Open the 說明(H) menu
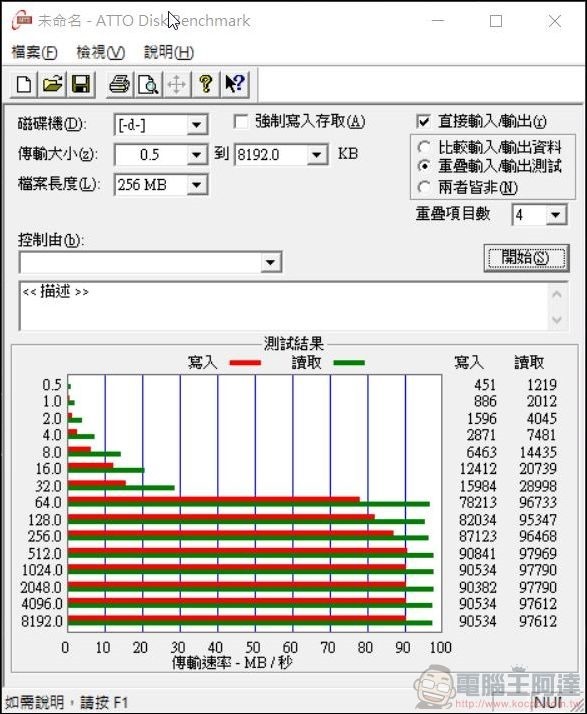 pos(169,52)
